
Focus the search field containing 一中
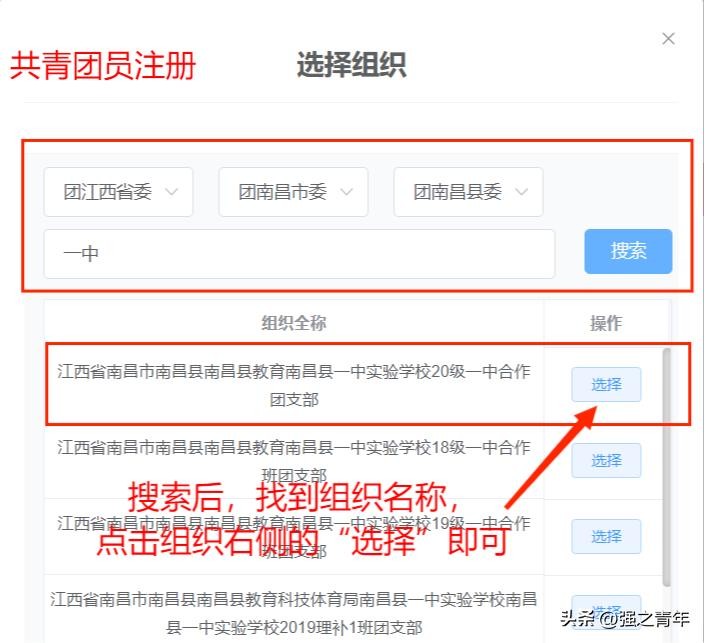[x=299, y=254]
